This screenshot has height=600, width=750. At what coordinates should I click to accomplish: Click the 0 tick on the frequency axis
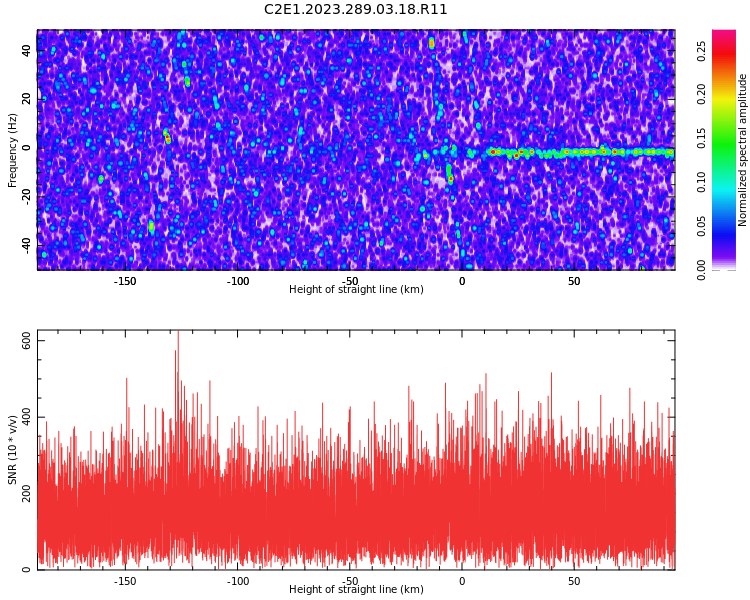coord(27,148)
